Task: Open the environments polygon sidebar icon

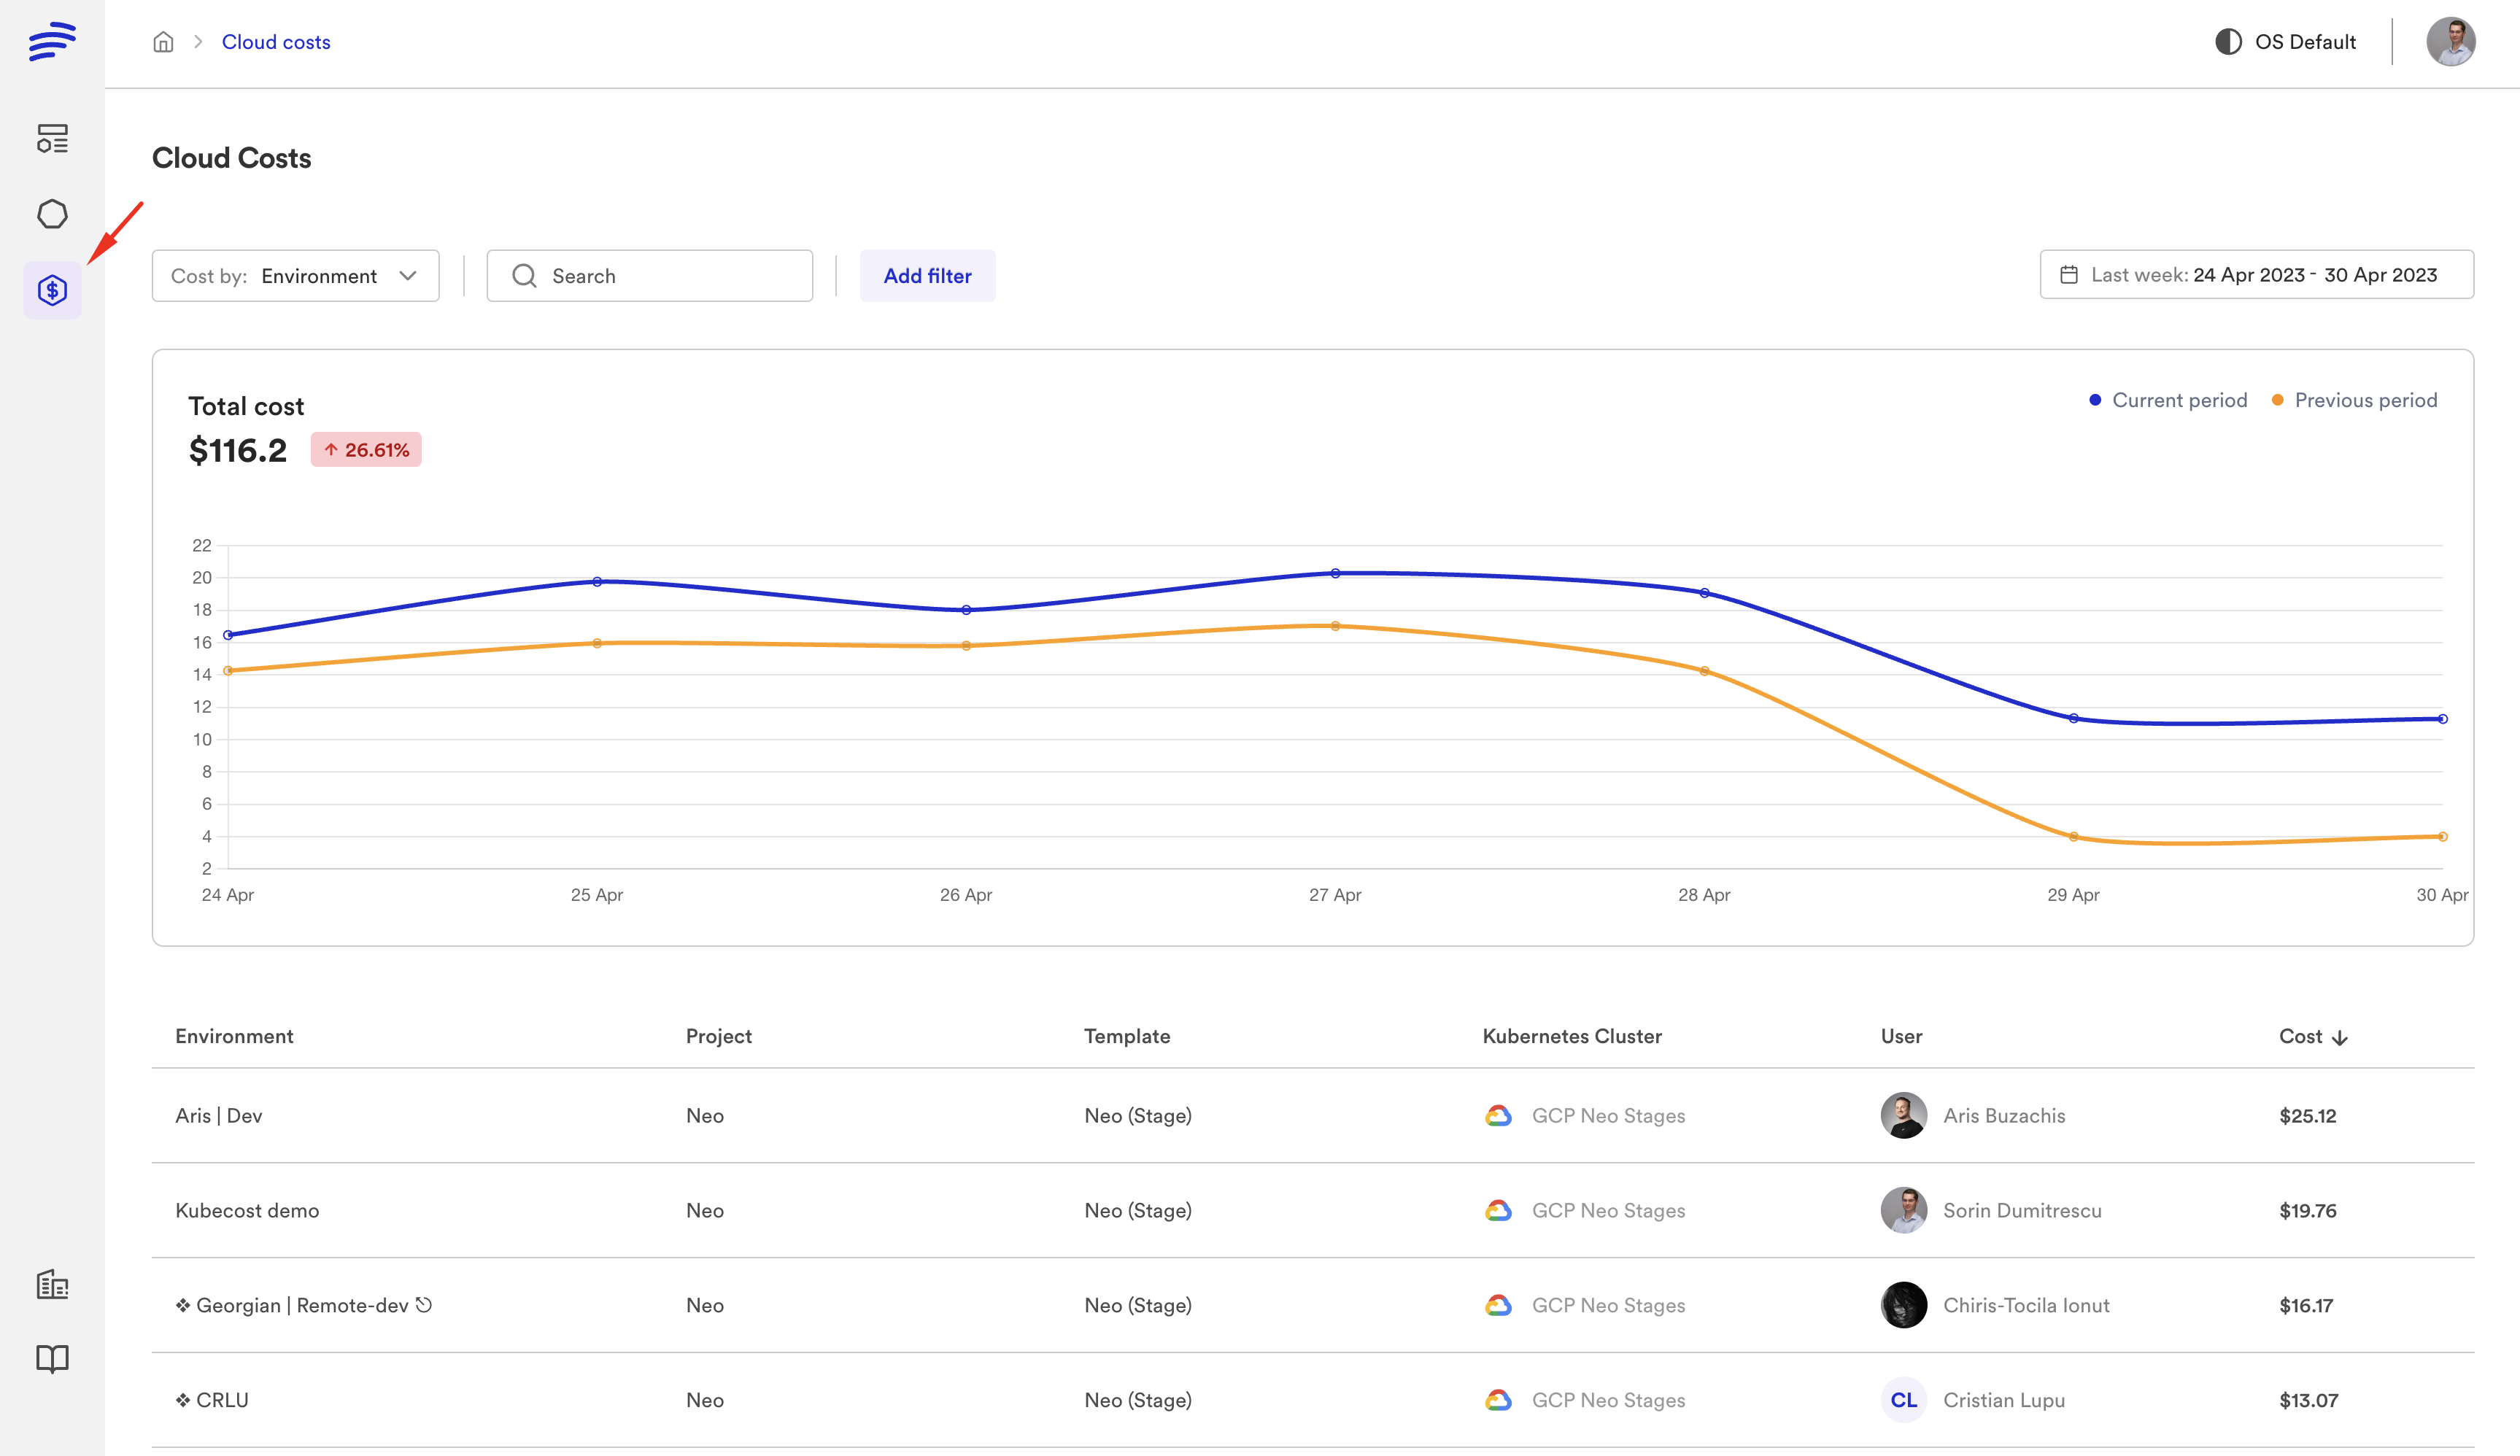Action: point(52,214)
